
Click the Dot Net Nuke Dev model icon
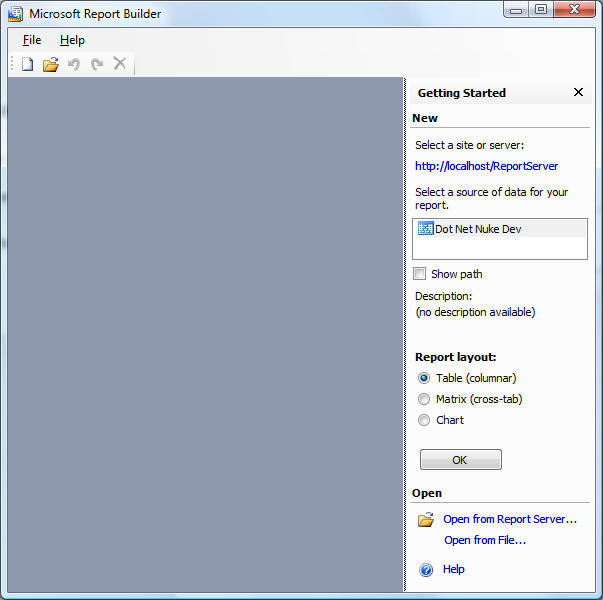425,228
